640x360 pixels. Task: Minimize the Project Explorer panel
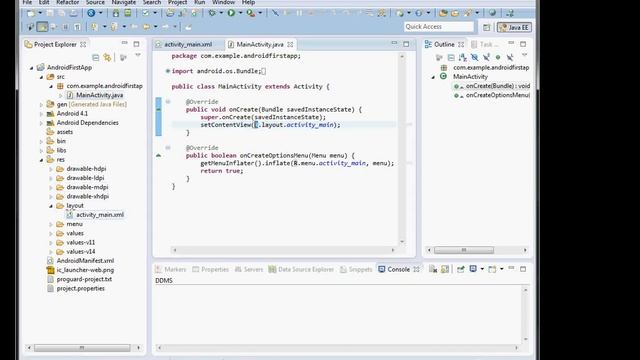pyautogui.click(x=124, y=44)
